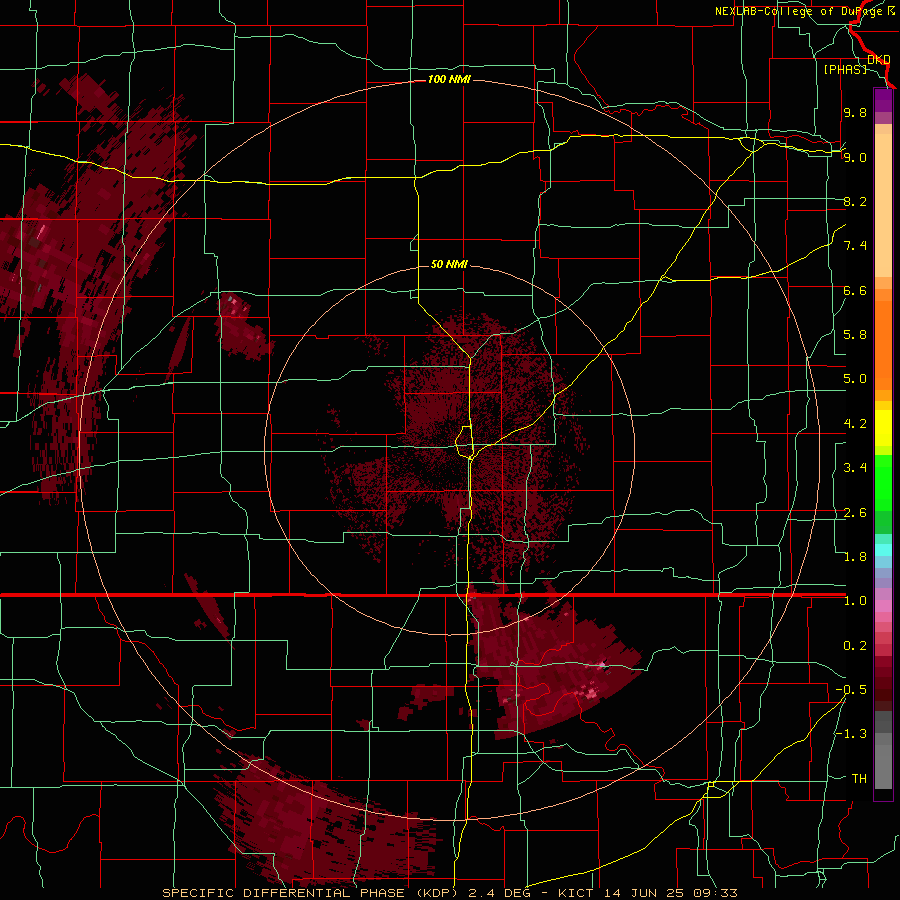Click the -1.3 scale value

click(851, 734)
